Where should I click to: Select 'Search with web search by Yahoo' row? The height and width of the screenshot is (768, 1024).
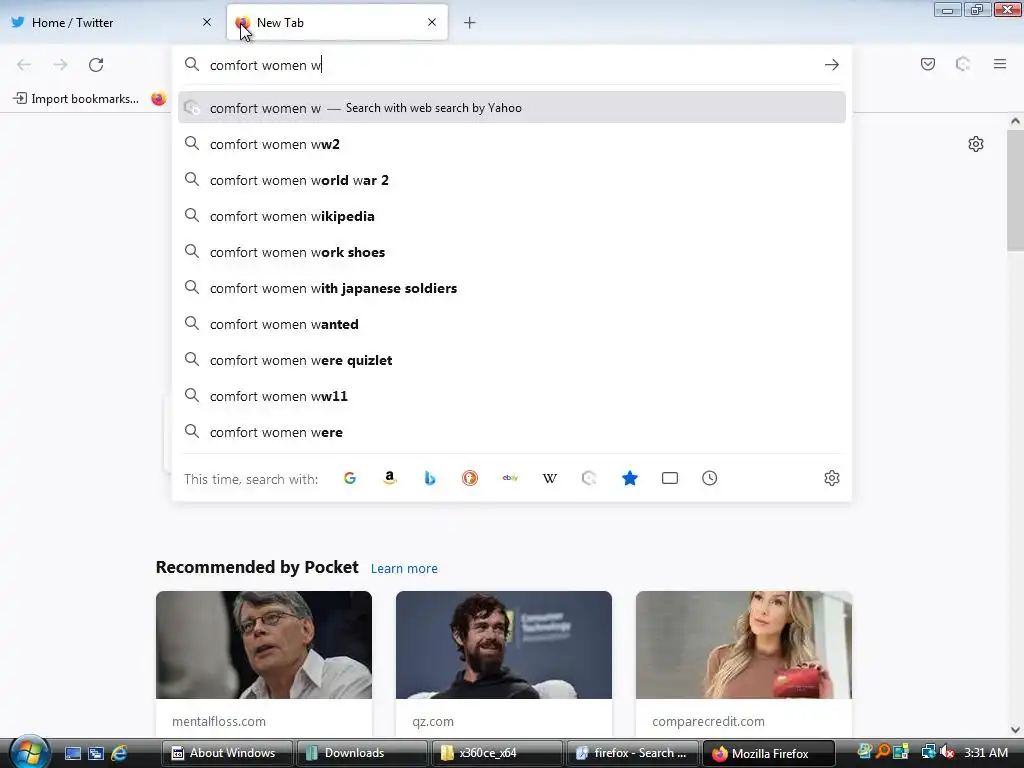[511, 108]
